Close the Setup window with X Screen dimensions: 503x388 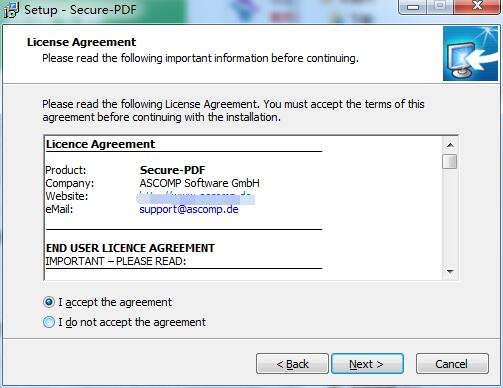(x=477, y=7)
